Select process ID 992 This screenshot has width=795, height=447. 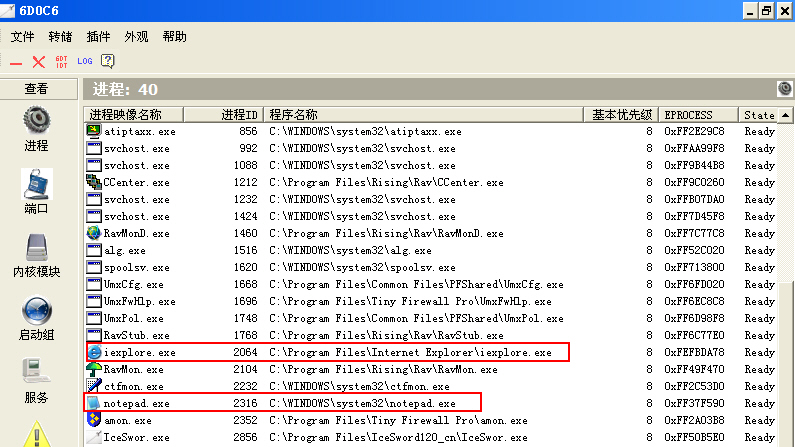pos(248,148)
